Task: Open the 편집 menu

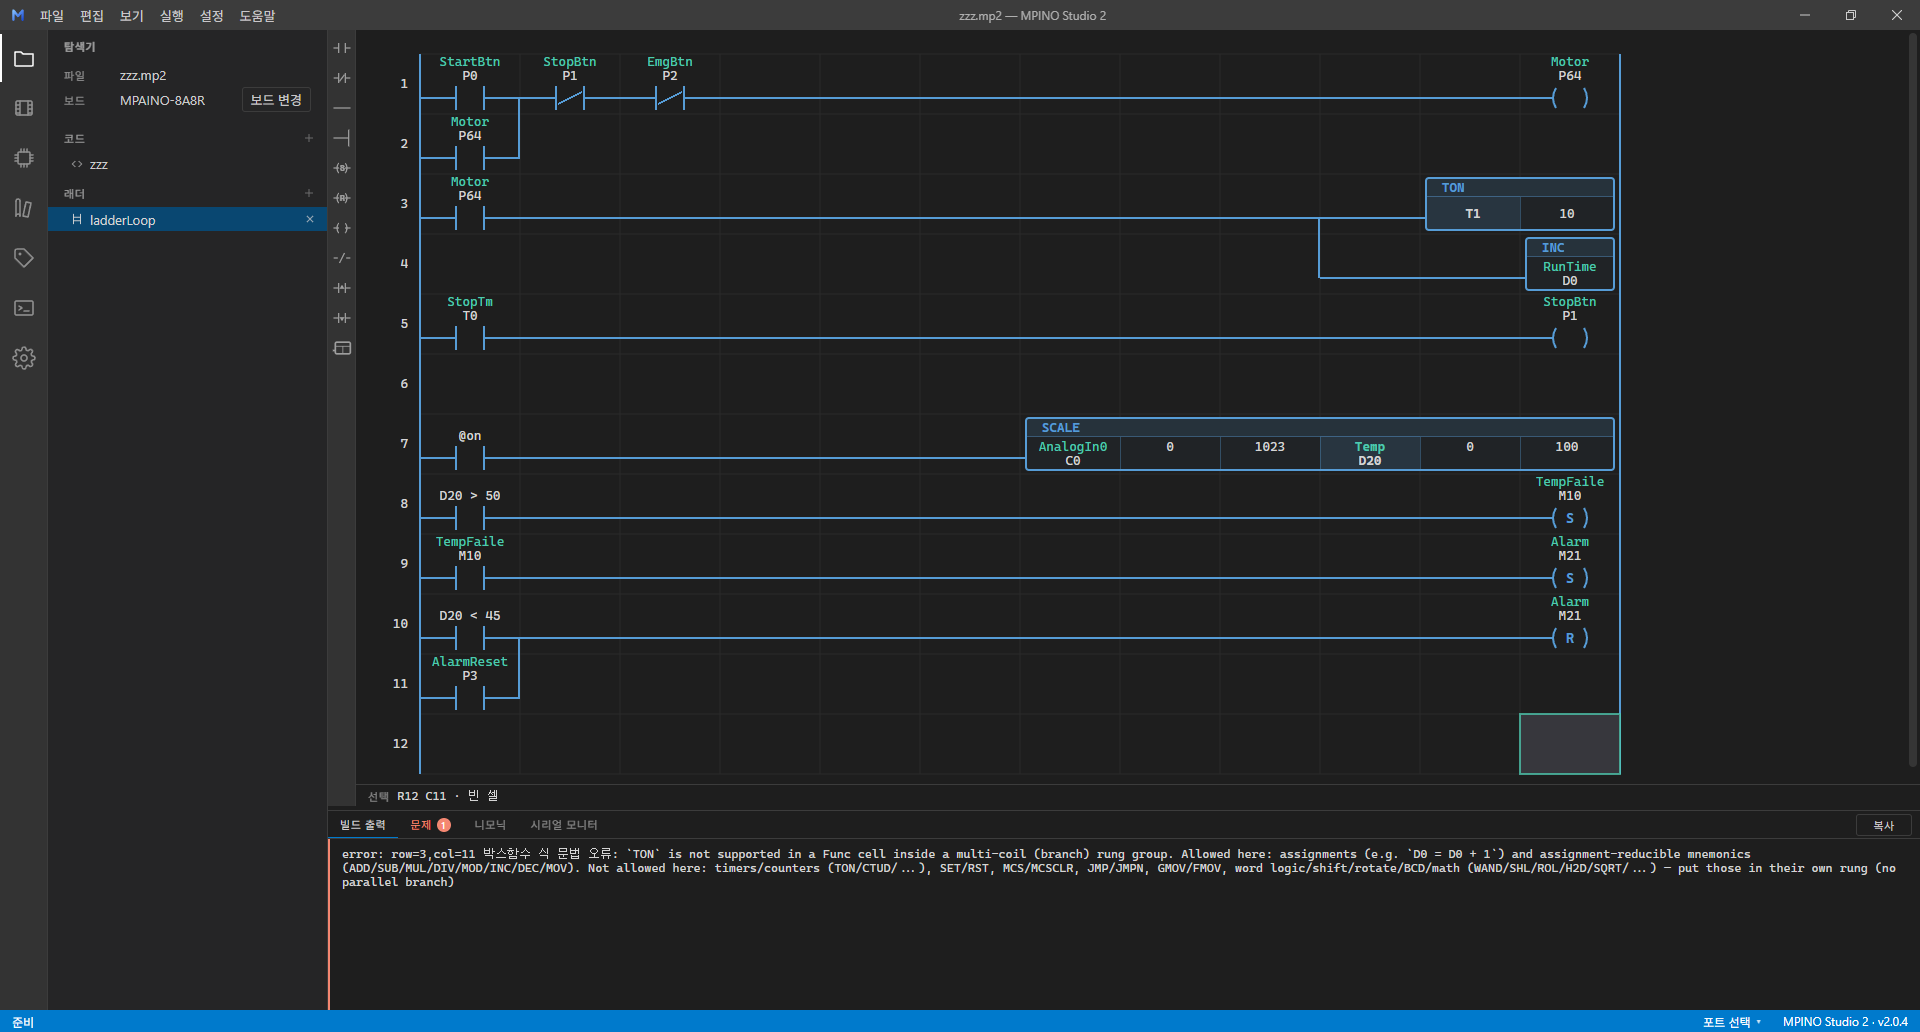Action: (92, 15)
